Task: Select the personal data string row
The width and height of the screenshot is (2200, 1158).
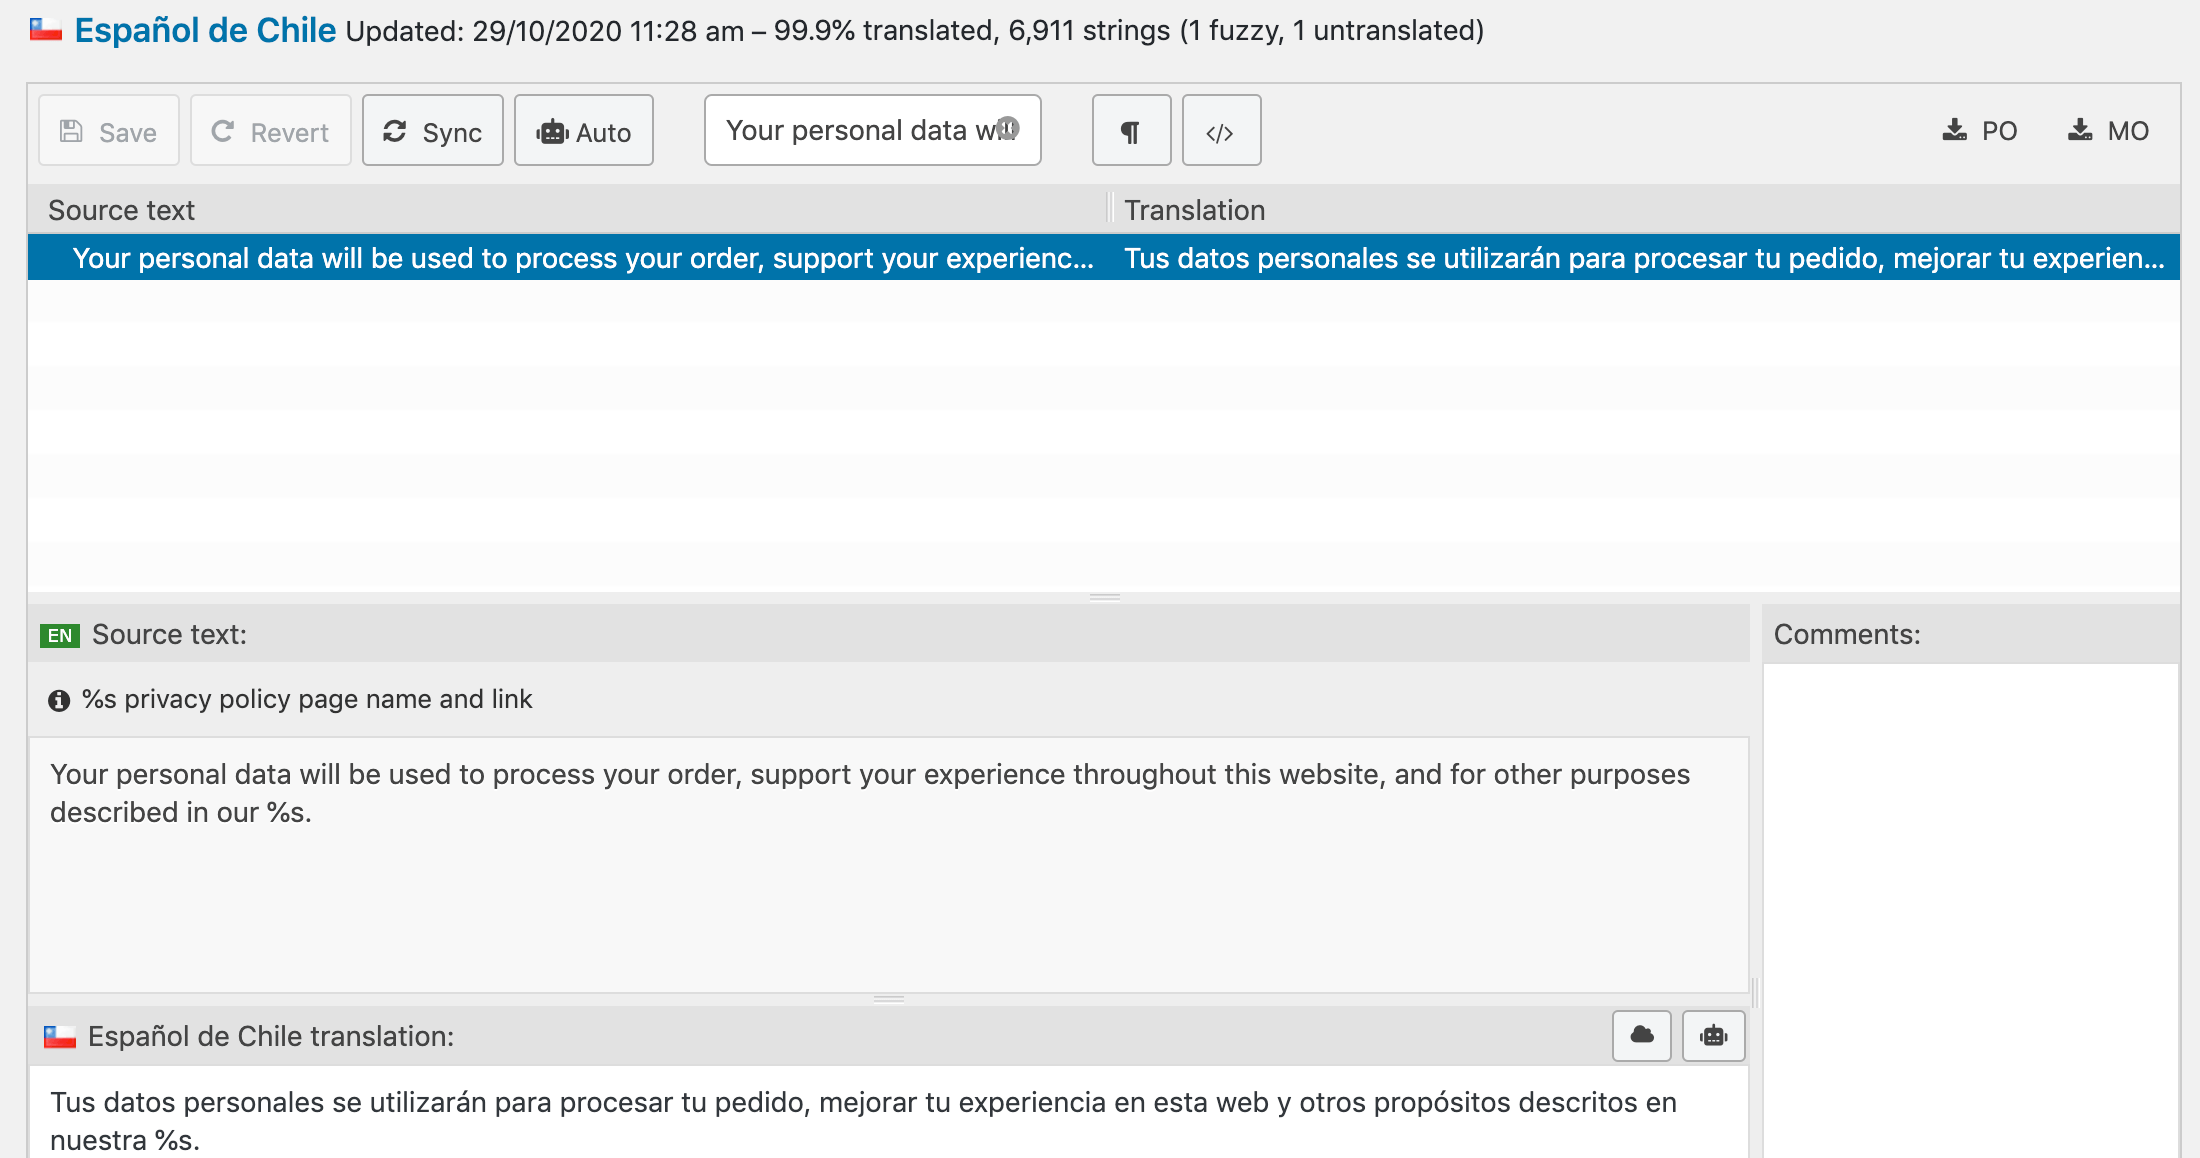Action: point(1104,258)
